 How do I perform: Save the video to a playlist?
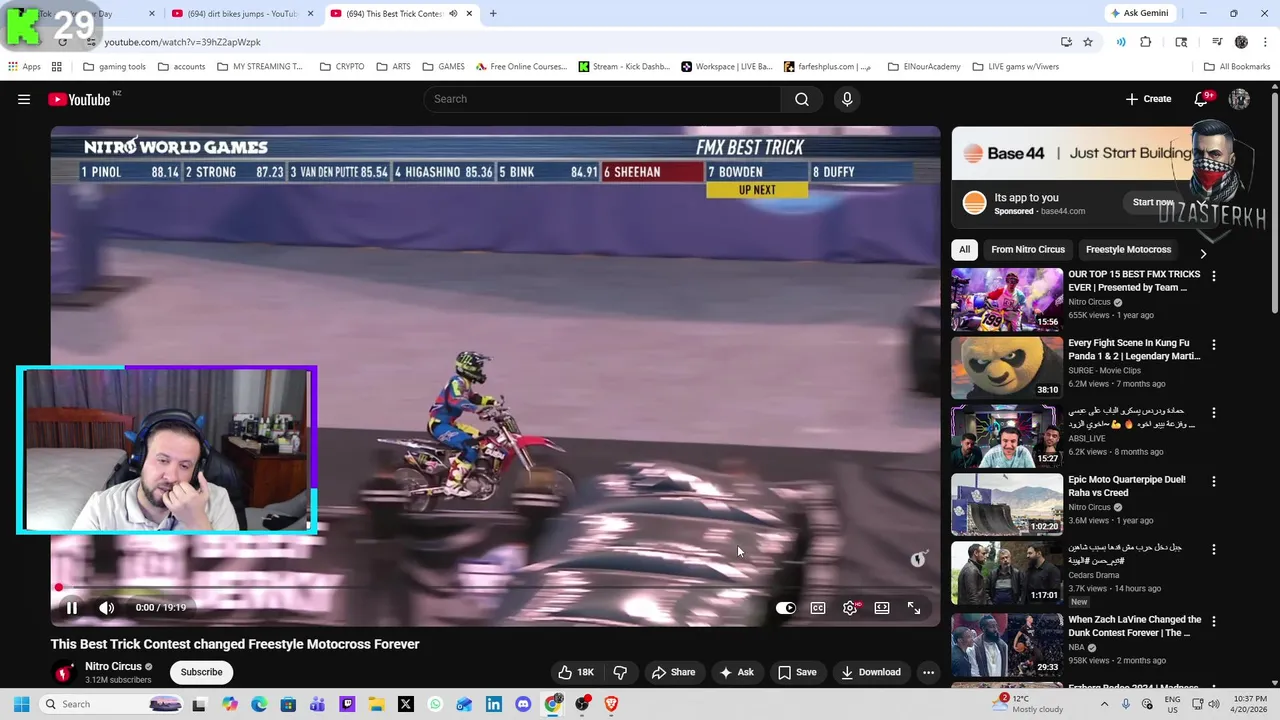coord(797,672)
